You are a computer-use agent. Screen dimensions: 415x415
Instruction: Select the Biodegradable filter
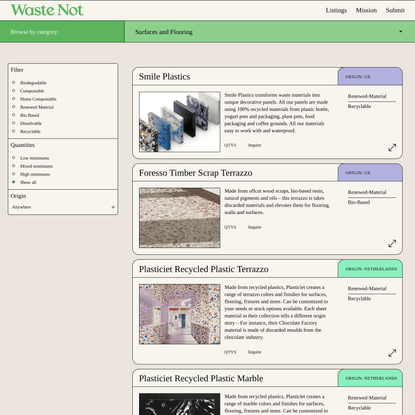tap(14, 82)
